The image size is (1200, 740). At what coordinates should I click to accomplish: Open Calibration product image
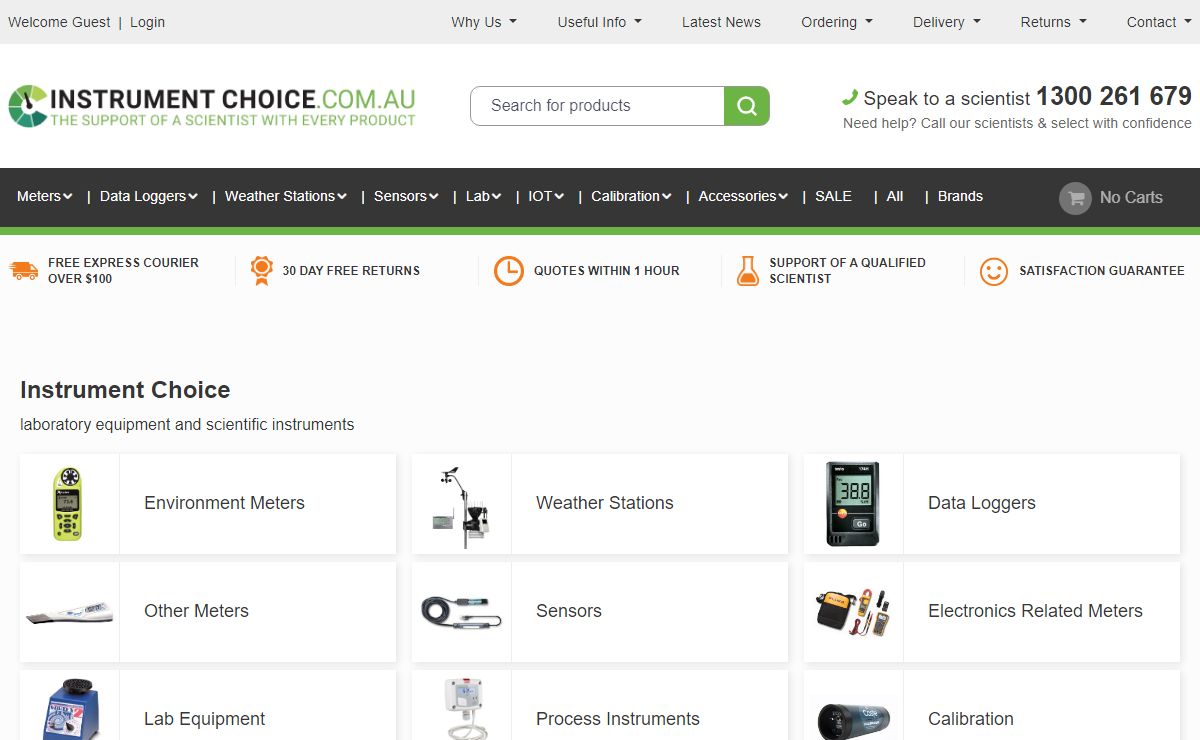[853, 718]
